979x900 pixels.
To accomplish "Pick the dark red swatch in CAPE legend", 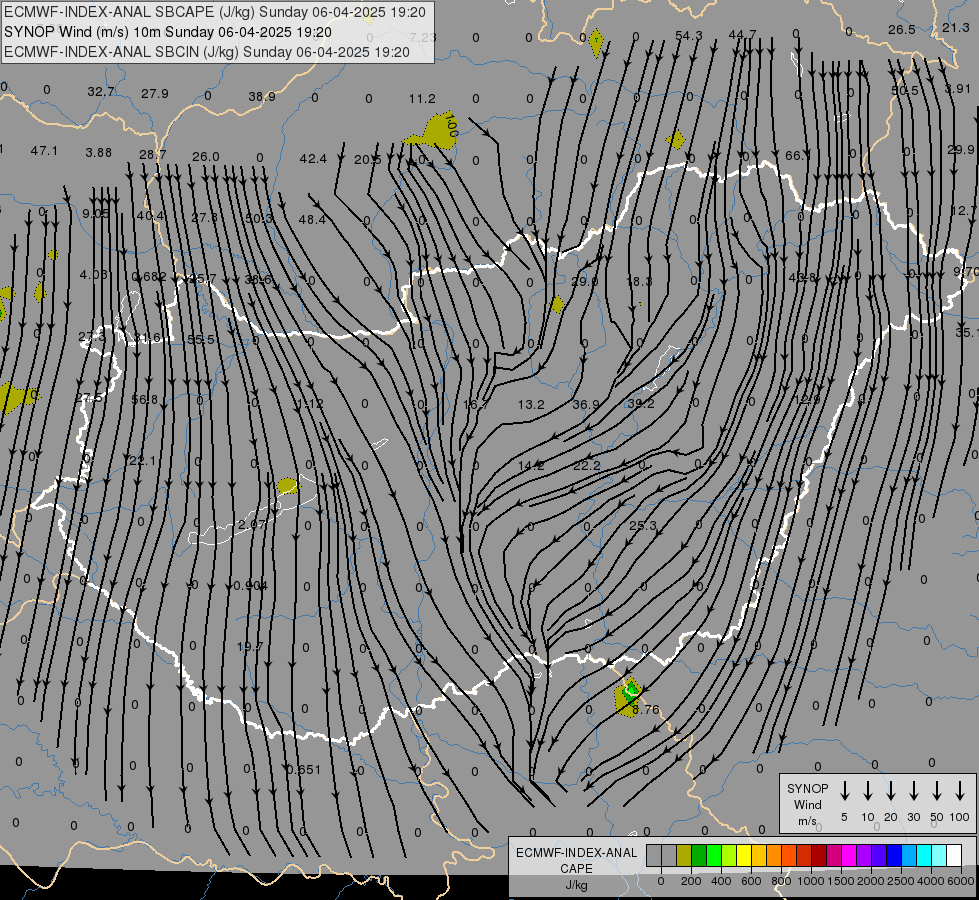I will coord(819,856).
